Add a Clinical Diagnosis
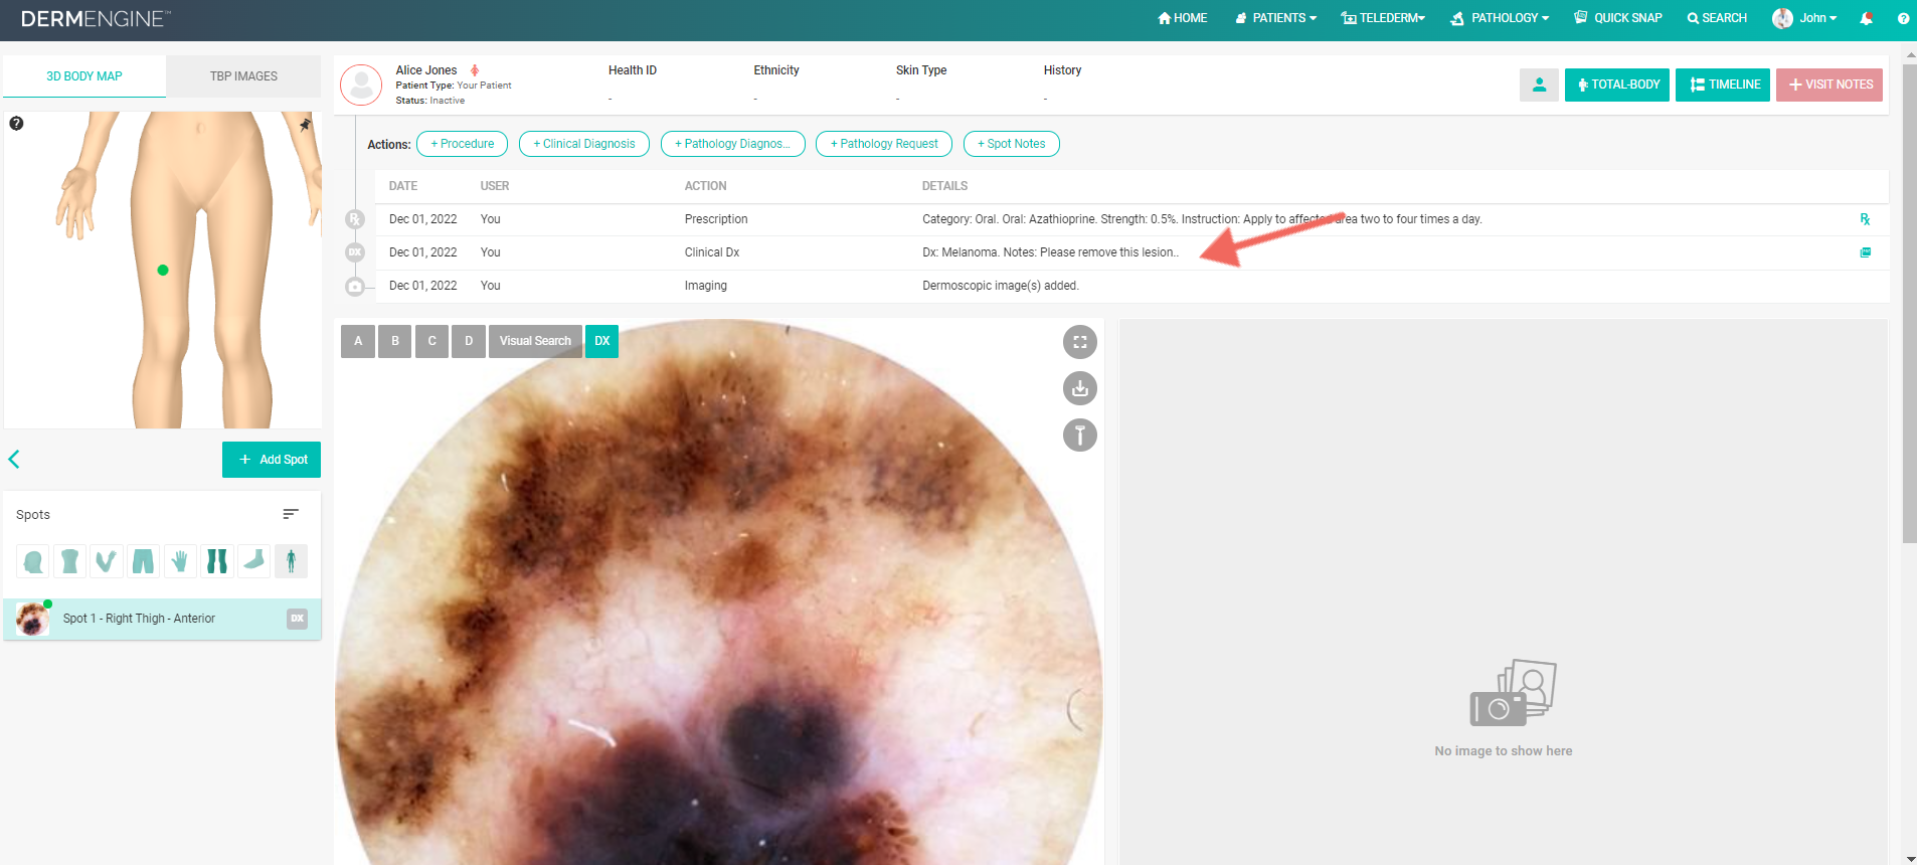The width and height of the screenshot is (1917, 865). [x=584, y=144]
